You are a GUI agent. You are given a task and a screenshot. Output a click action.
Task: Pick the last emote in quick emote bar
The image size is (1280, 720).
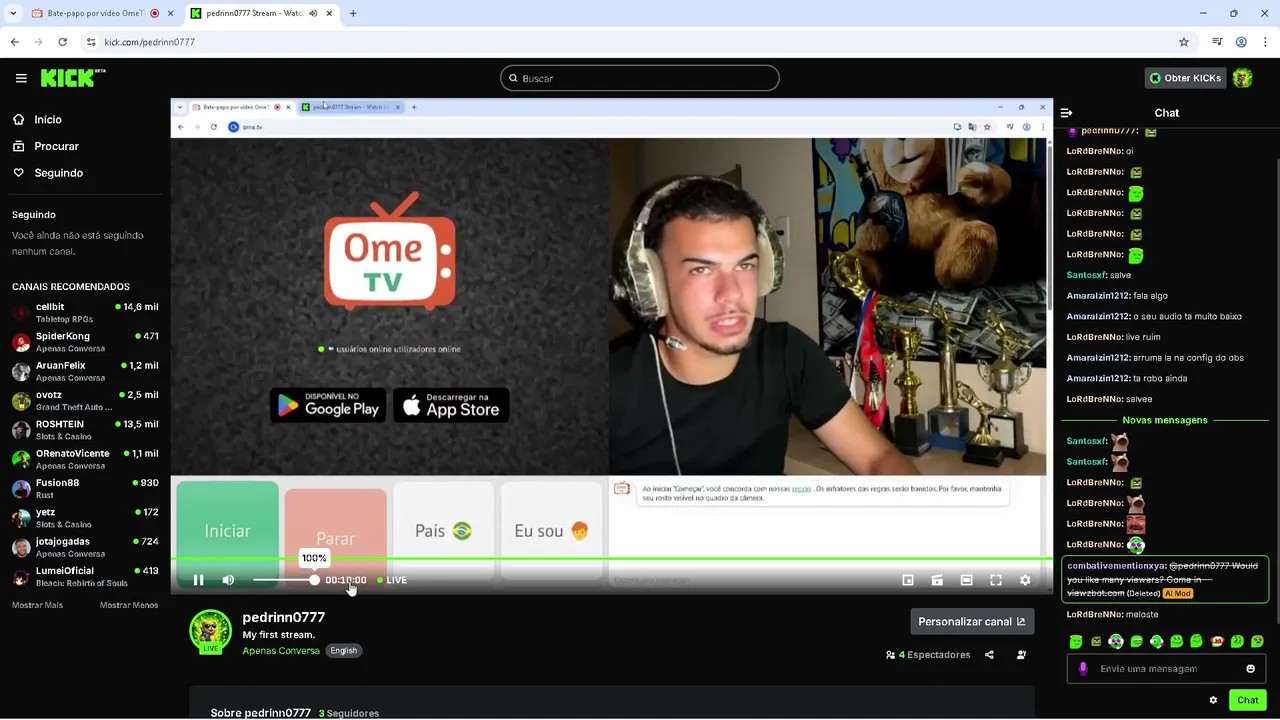[x=1257, y=641]
